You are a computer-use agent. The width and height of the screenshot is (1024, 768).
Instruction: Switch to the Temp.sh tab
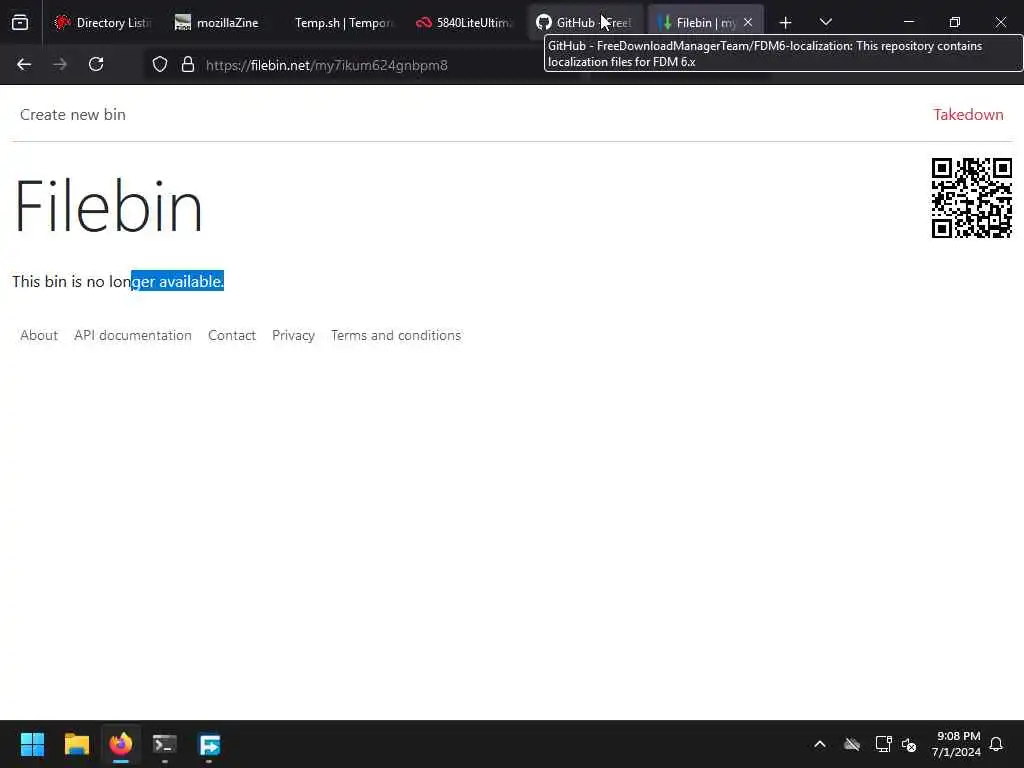coord(339,23)
